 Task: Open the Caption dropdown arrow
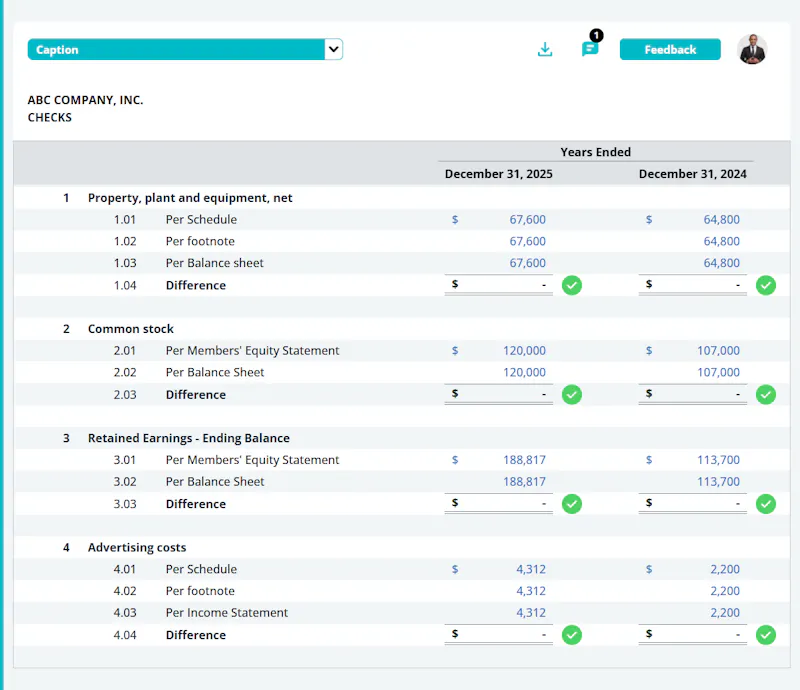[334, 50]
